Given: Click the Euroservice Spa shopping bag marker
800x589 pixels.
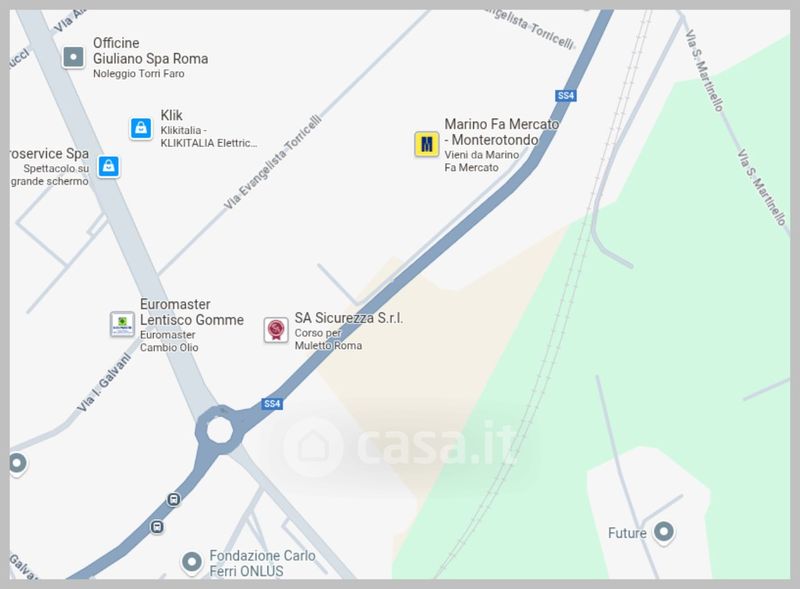Looking at the screenshot, I should [109, 166].
